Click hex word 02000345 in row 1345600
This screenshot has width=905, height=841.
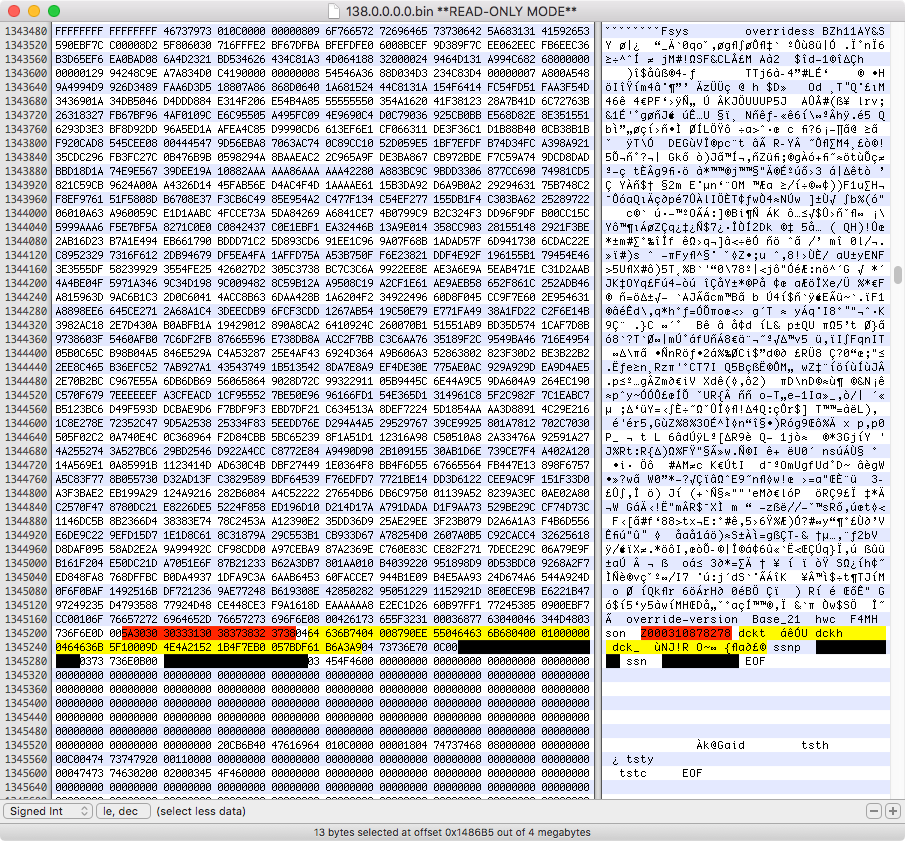click(187, 773)
